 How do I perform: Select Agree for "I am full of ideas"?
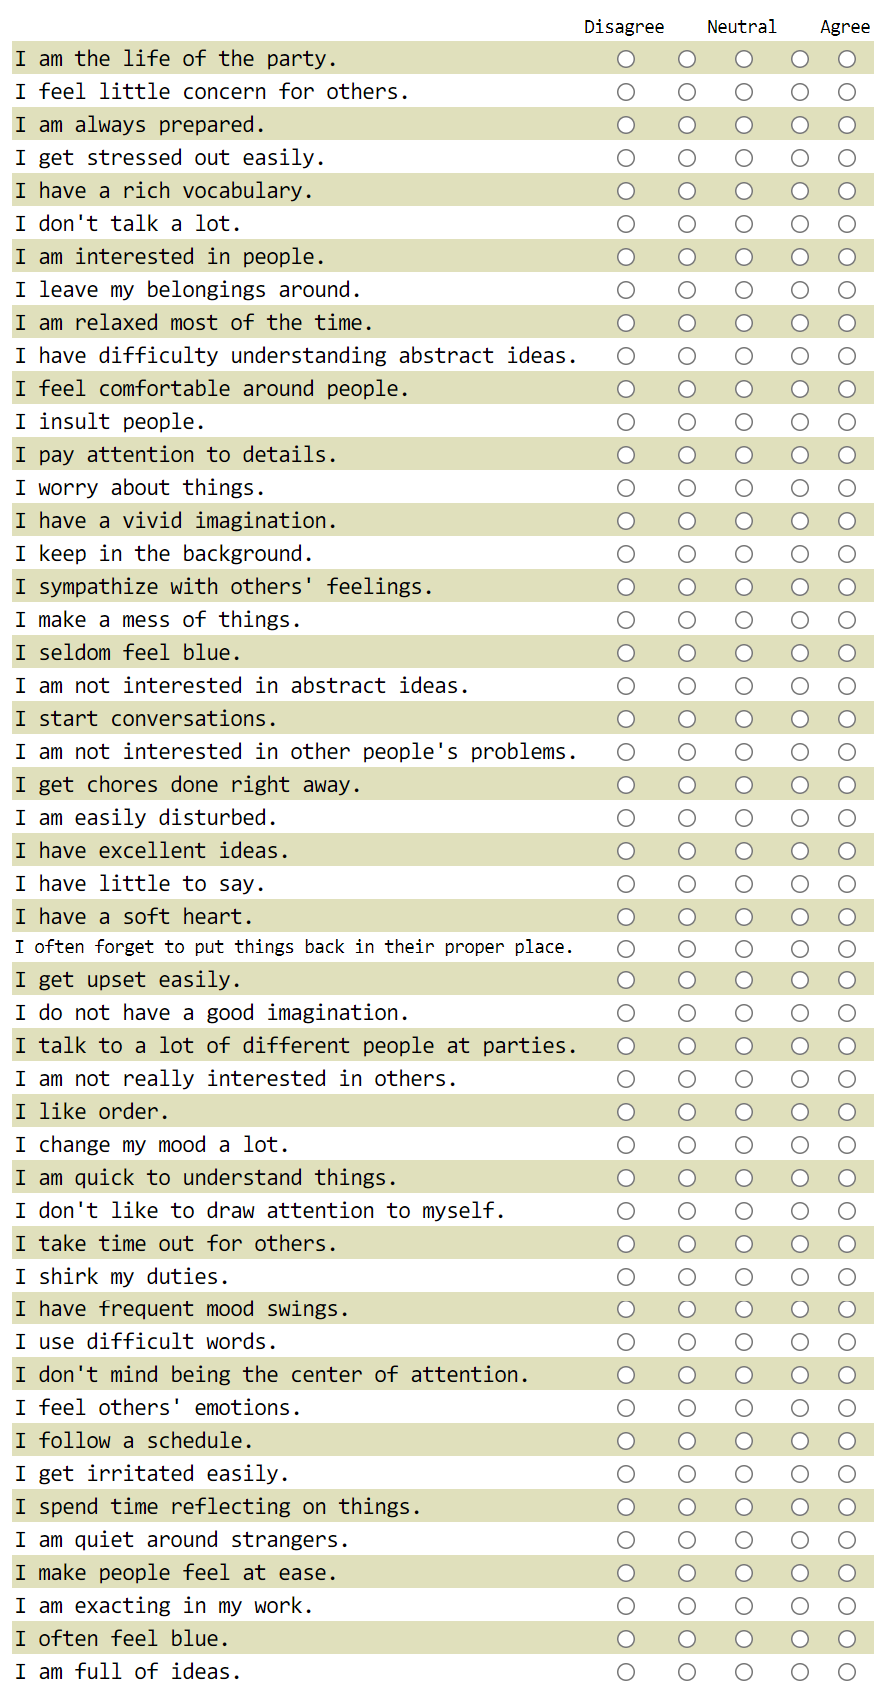point(847,1672)
